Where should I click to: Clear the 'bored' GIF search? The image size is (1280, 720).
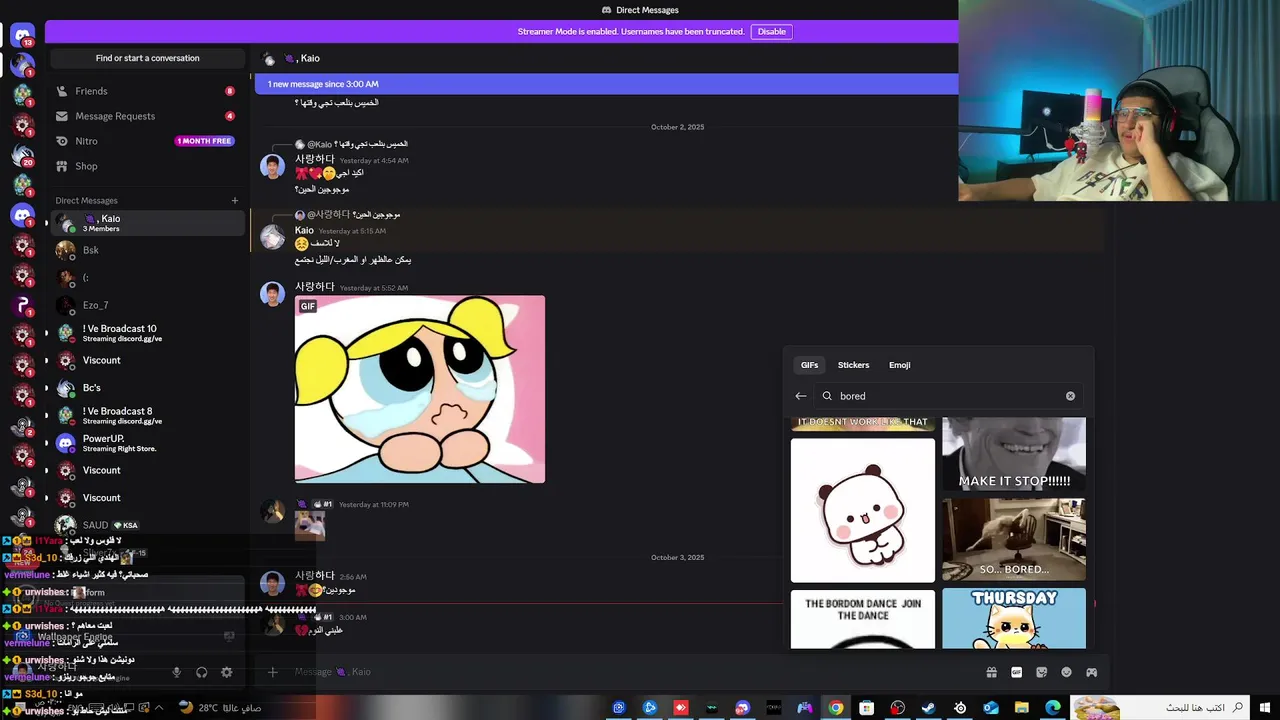point(1070,396)
